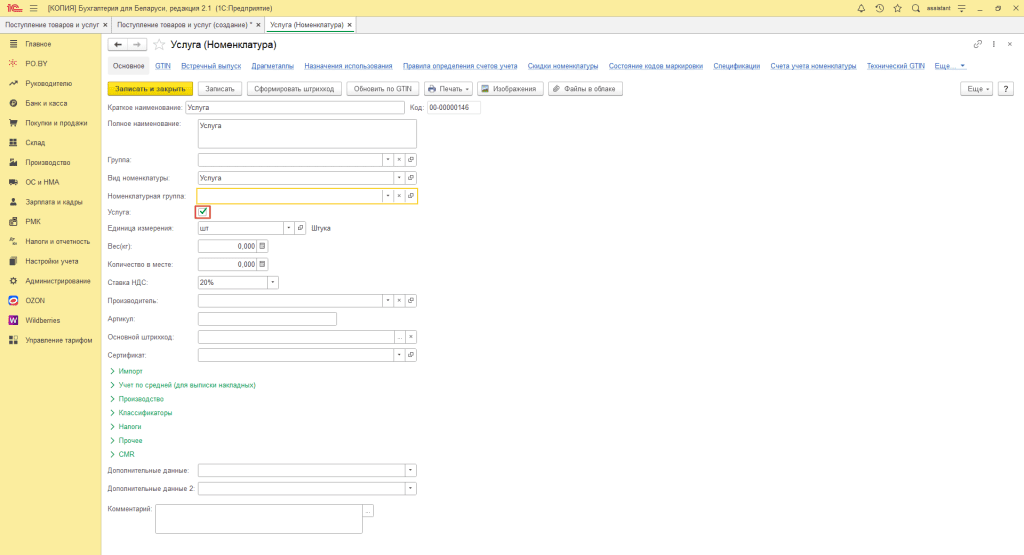Expand the Налоги section
Screen dimensions: 1024x555
click(x=130, y=427)
